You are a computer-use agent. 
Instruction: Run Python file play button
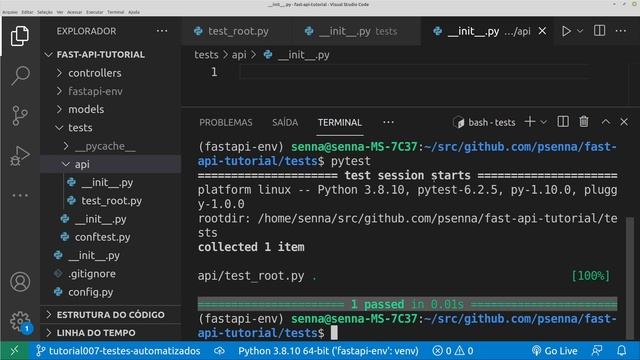click(566, 31)
